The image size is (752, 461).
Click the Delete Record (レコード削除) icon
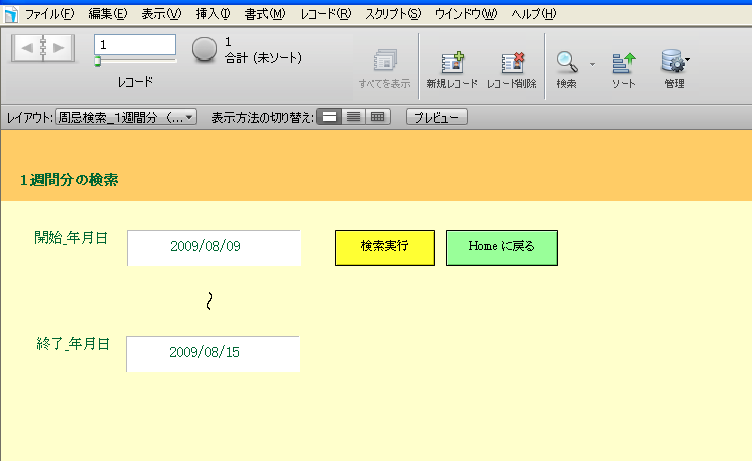[x=512, y=62]
